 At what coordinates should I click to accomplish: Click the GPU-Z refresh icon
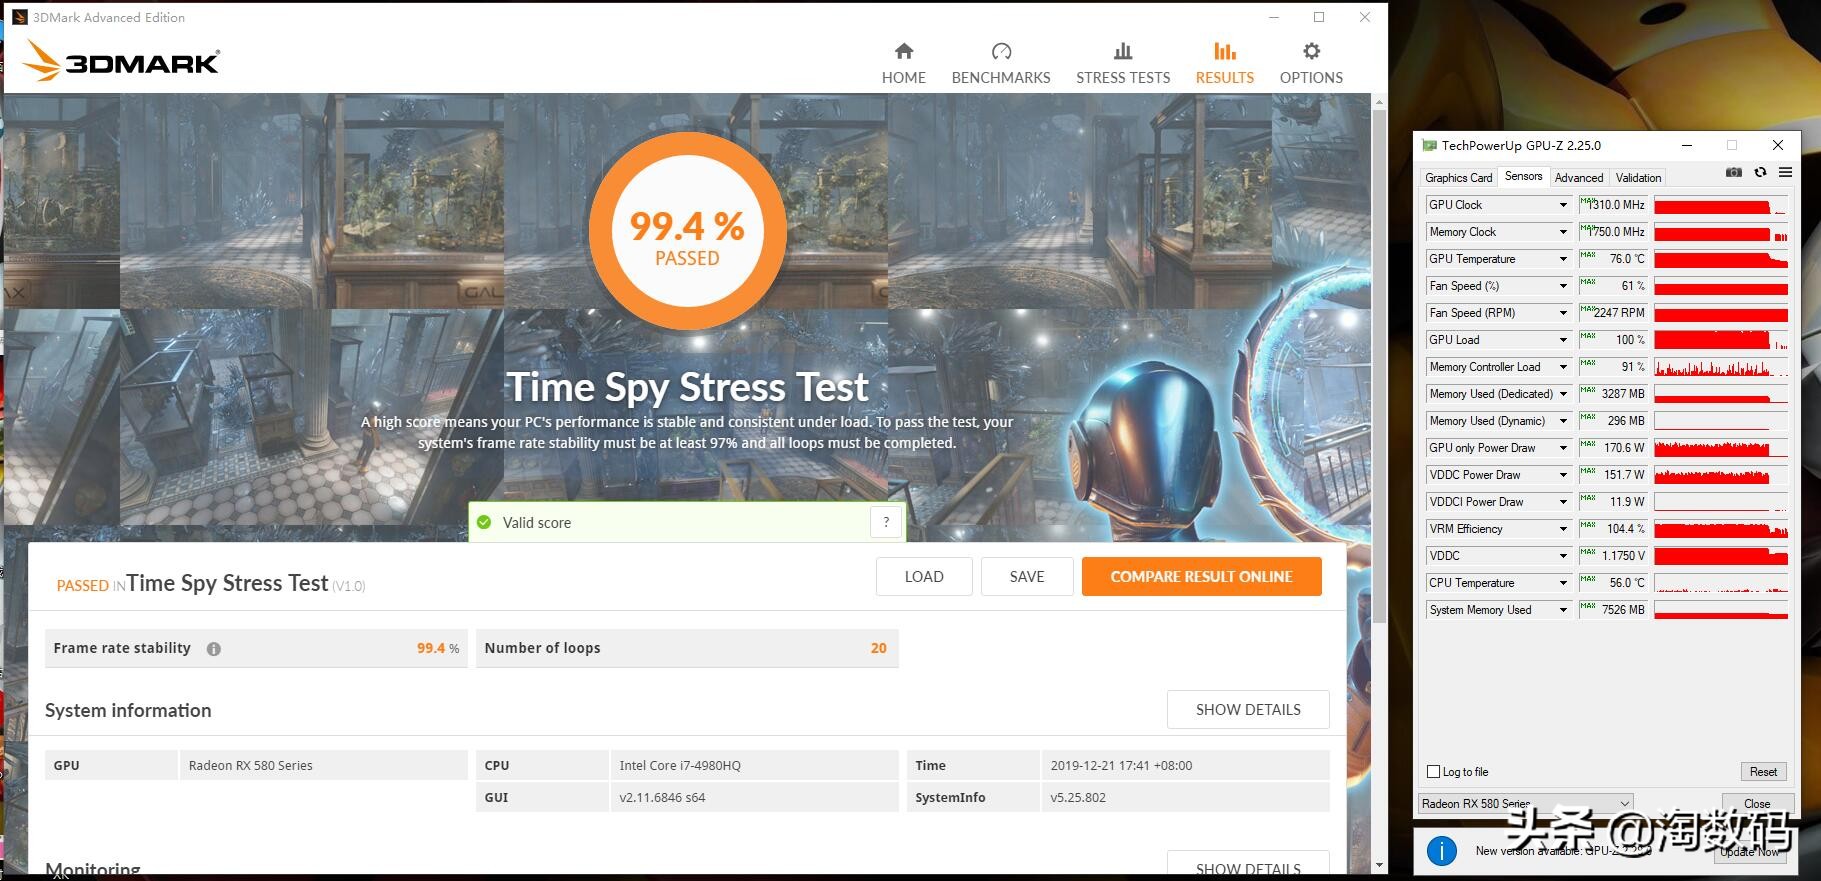click(1760, 173)
